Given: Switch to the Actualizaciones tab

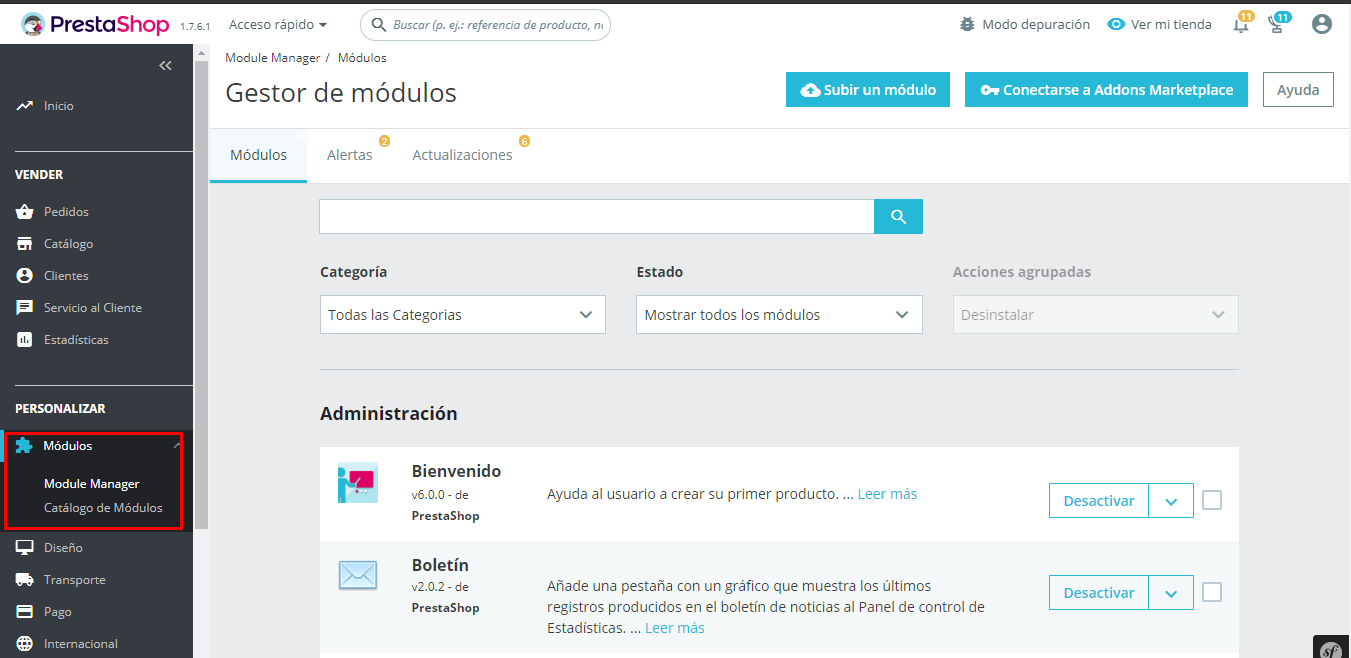Looking at the screenshot, I should pos(463,155).
